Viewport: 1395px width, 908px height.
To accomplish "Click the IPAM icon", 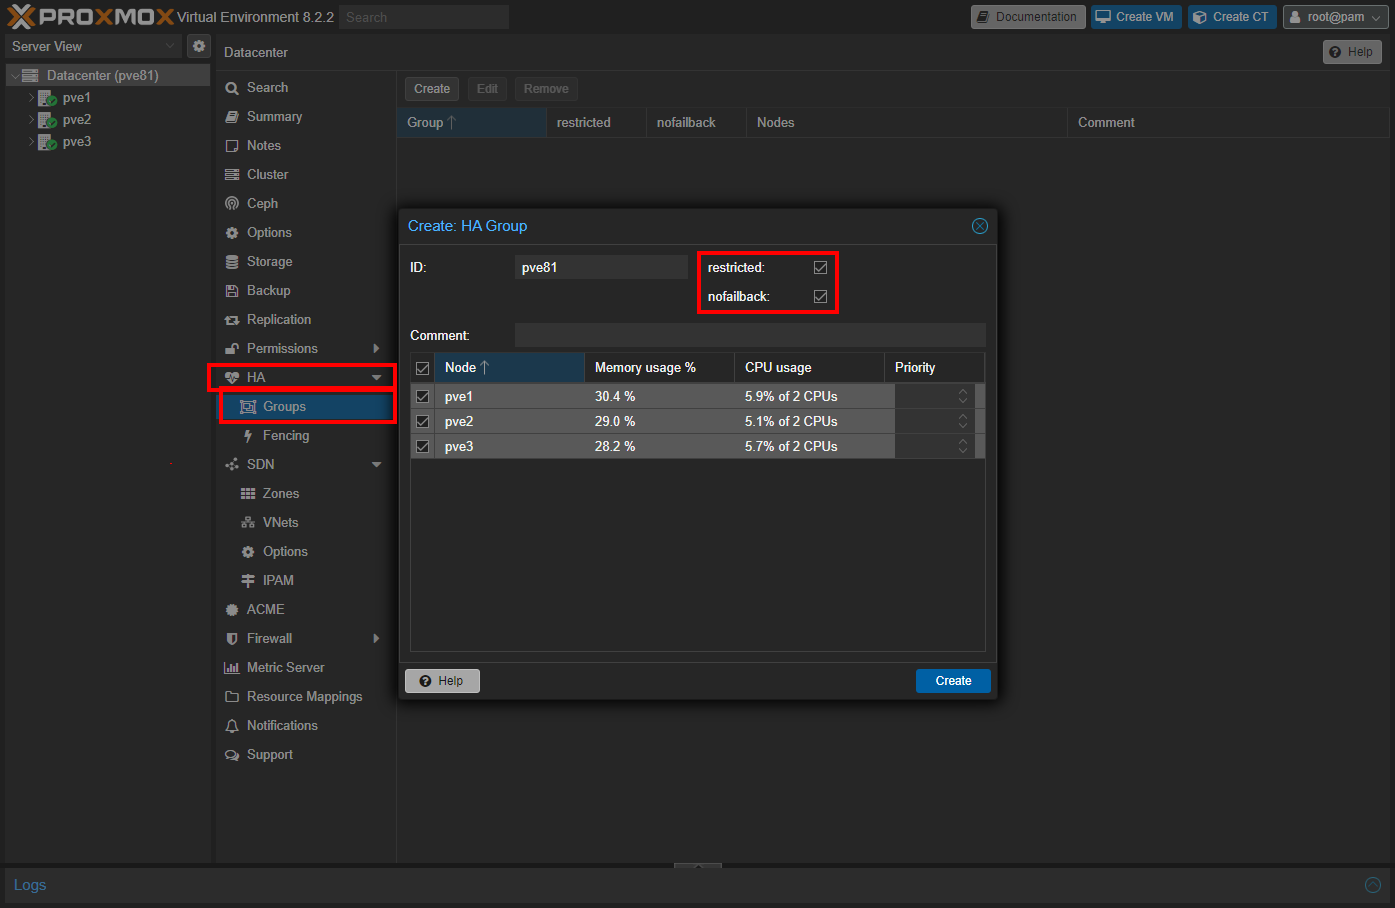I will pyautogui.click(x=248, y=581).
